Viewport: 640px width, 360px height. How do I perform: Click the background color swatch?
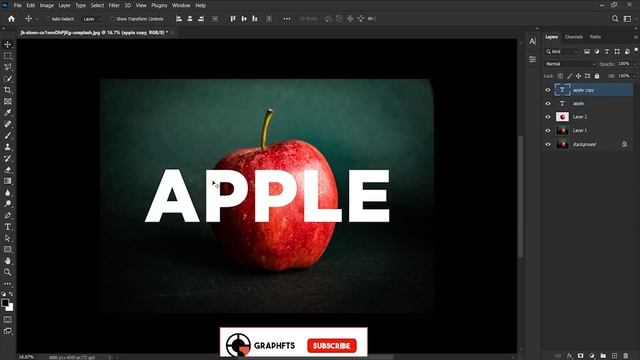click(10, 308)
